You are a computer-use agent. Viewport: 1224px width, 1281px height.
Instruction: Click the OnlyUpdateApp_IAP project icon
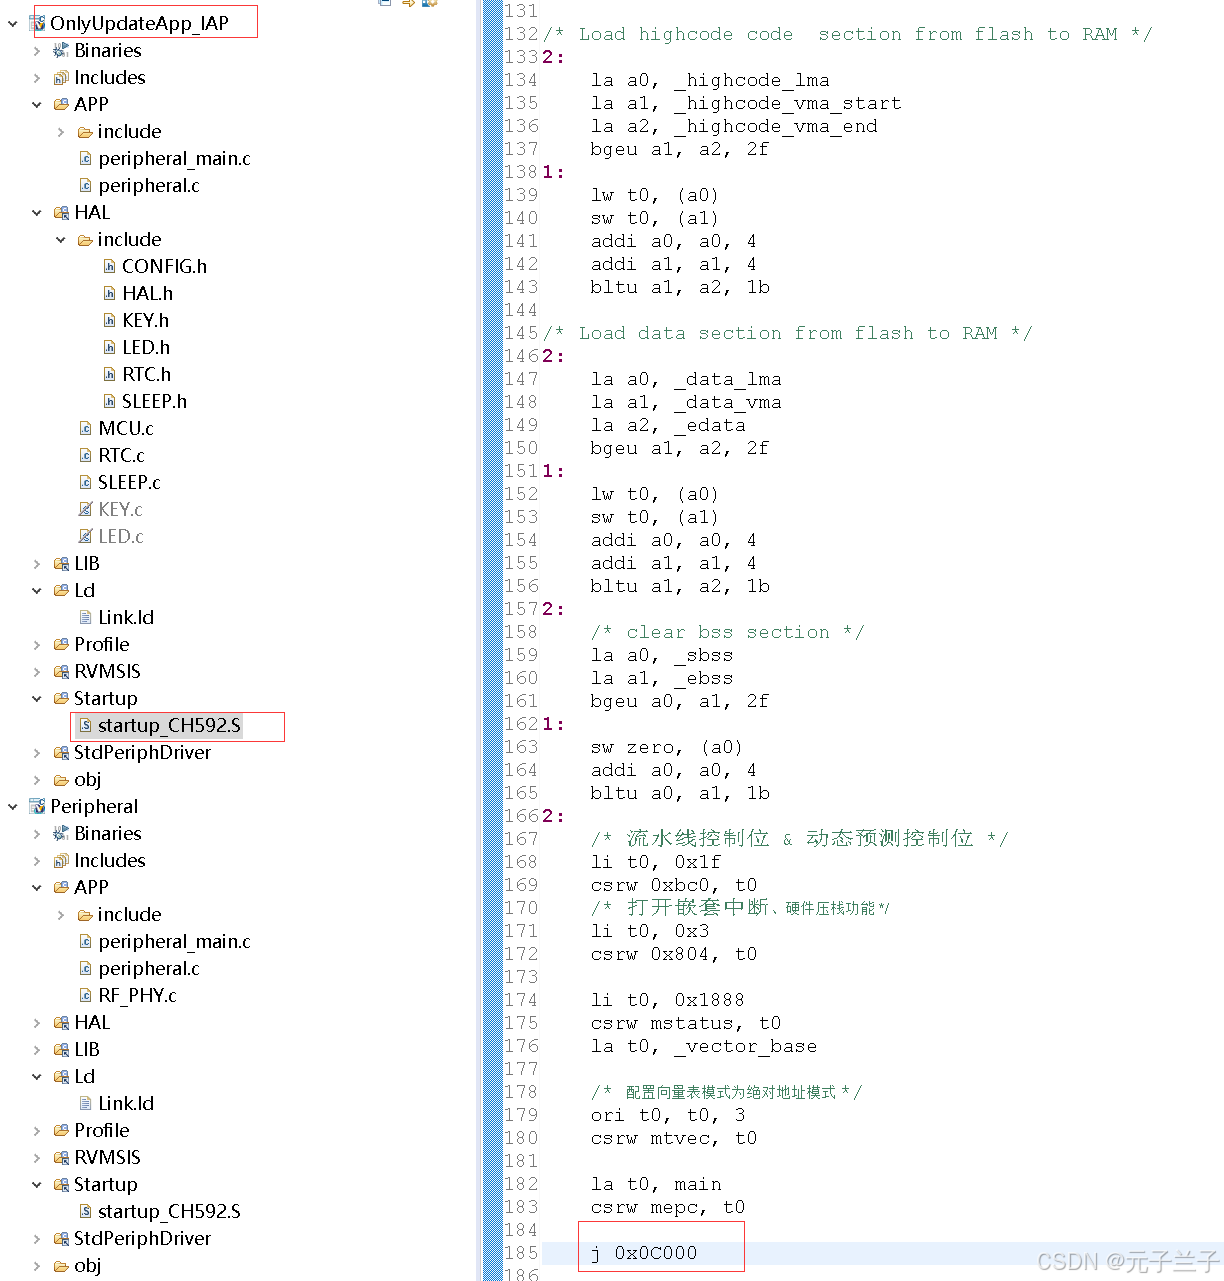38,23
